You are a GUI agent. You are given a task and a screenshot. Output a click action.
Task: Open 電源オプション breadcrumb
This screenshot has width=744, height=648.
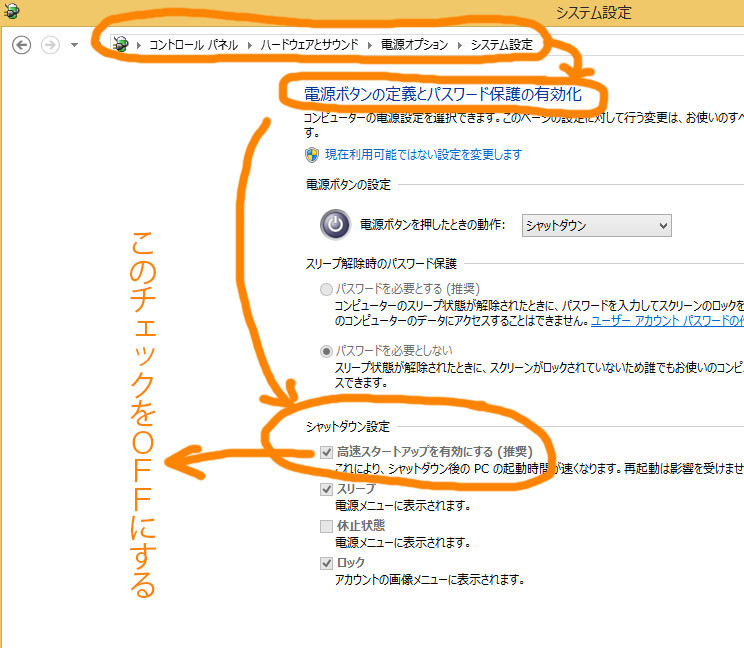[415, 45]
